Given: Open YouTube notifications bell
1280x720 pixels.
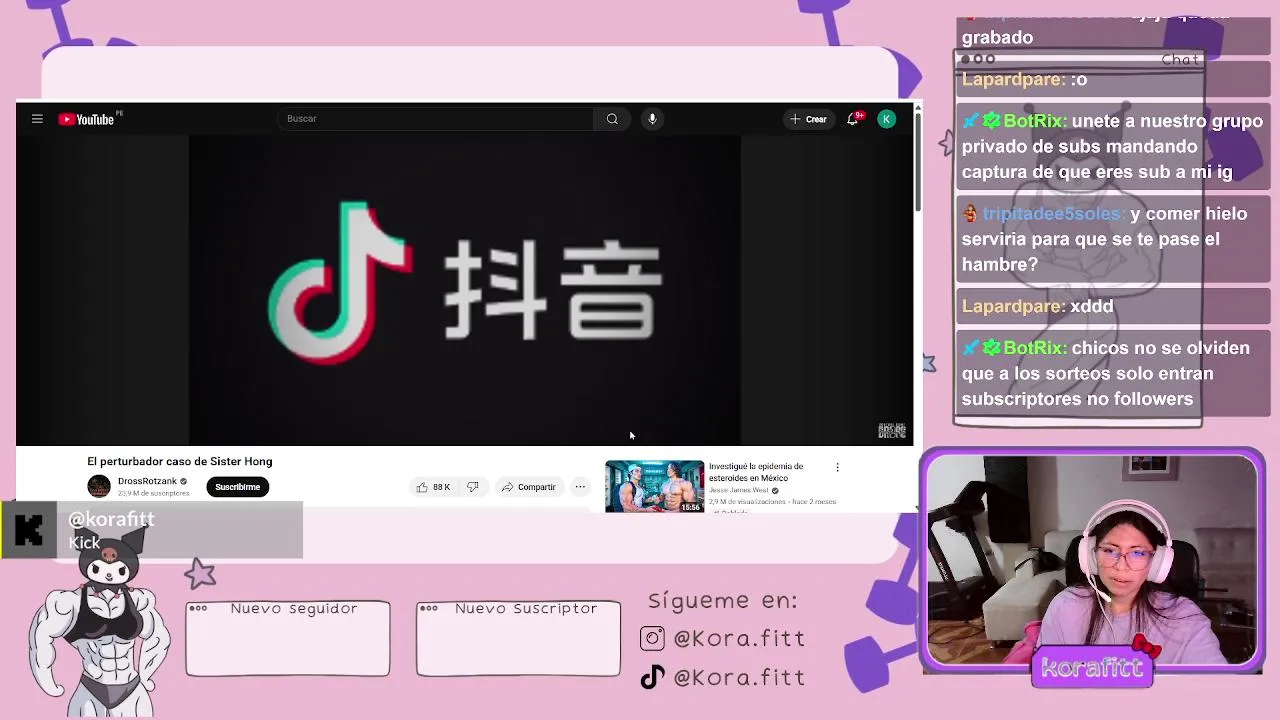Looking at the screenshot, I should pos(853,119).
